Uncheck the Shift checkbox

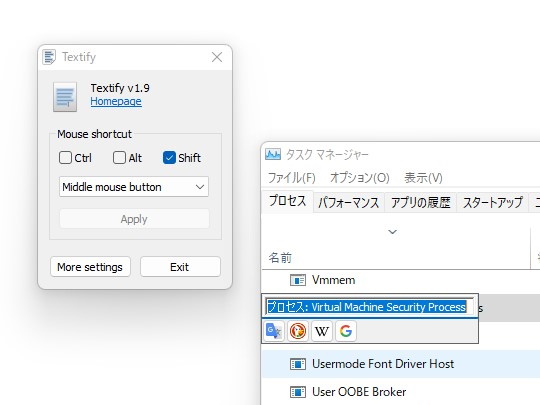(x=169, y=158)
